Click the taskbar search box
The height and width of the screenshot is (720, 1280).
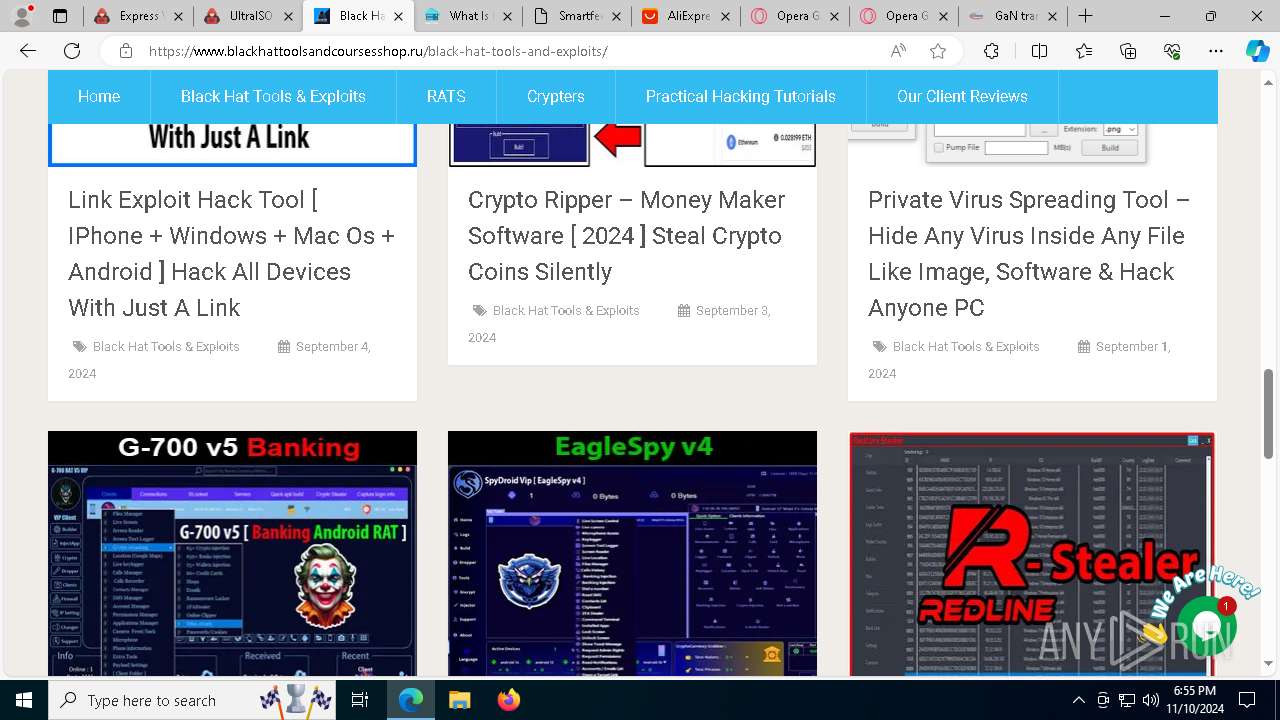192,700
